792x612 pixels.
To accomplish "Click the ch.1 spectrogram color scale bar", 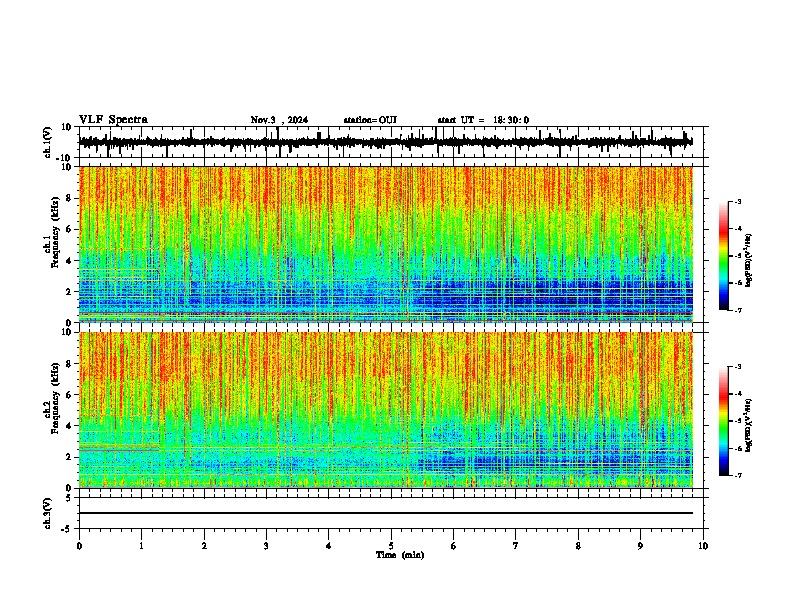I will tap(723, 256).
